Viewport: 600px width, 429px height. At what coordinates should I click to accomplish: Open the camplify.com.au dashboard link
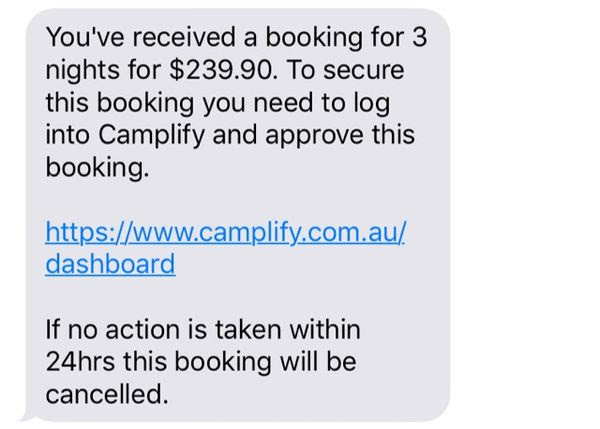[x=225, y=248]
